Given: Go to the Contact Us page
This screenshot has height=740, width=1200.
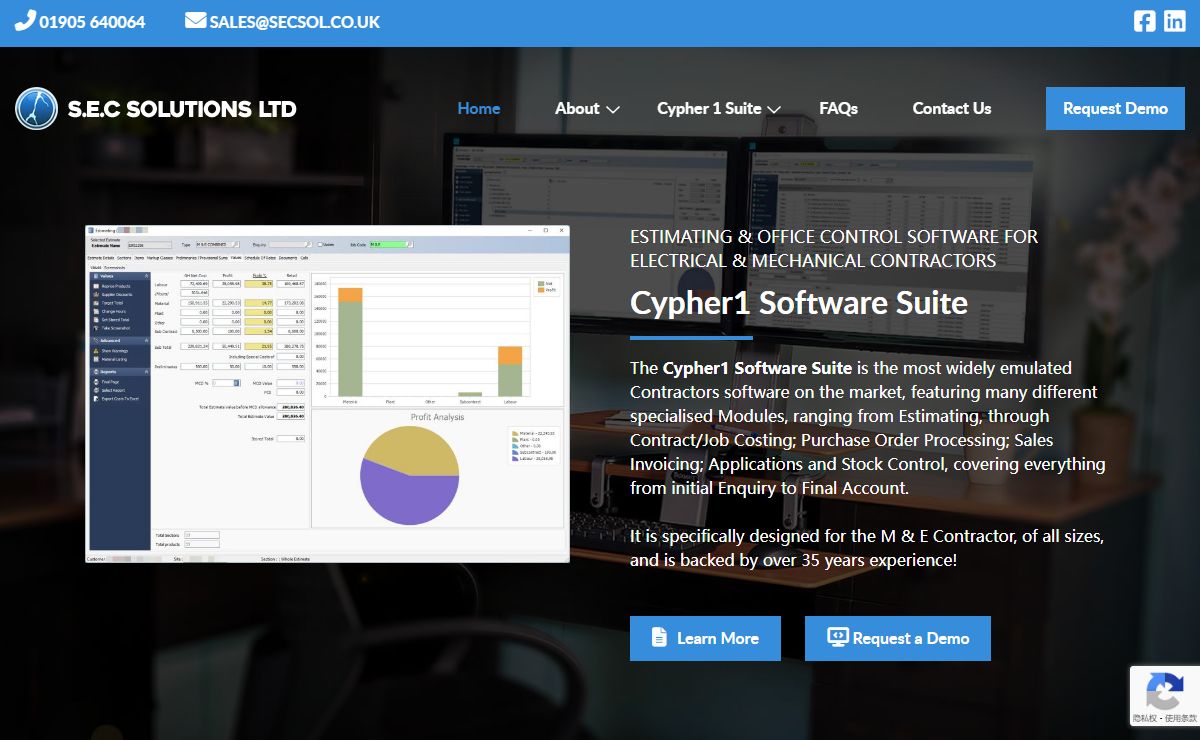Looking at the screenshot, I should coord(952,108).
